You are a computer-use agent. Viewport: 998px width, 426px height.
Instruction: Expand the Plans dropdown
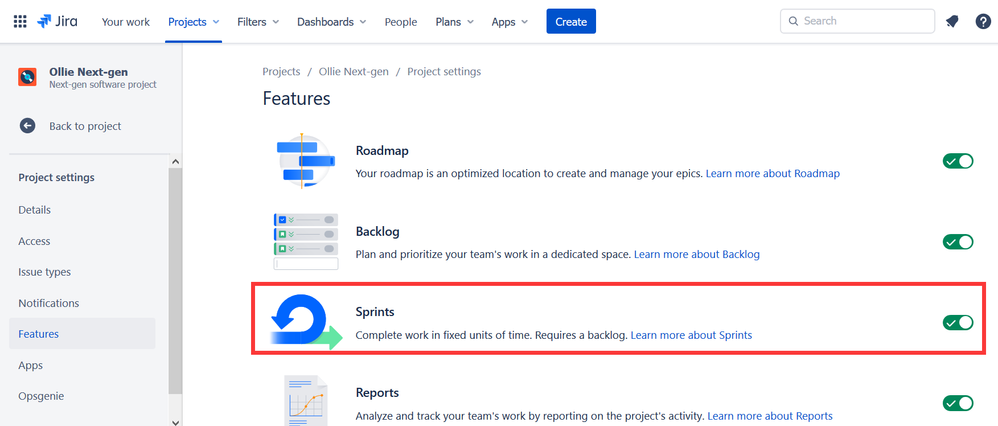click(454, 22)
